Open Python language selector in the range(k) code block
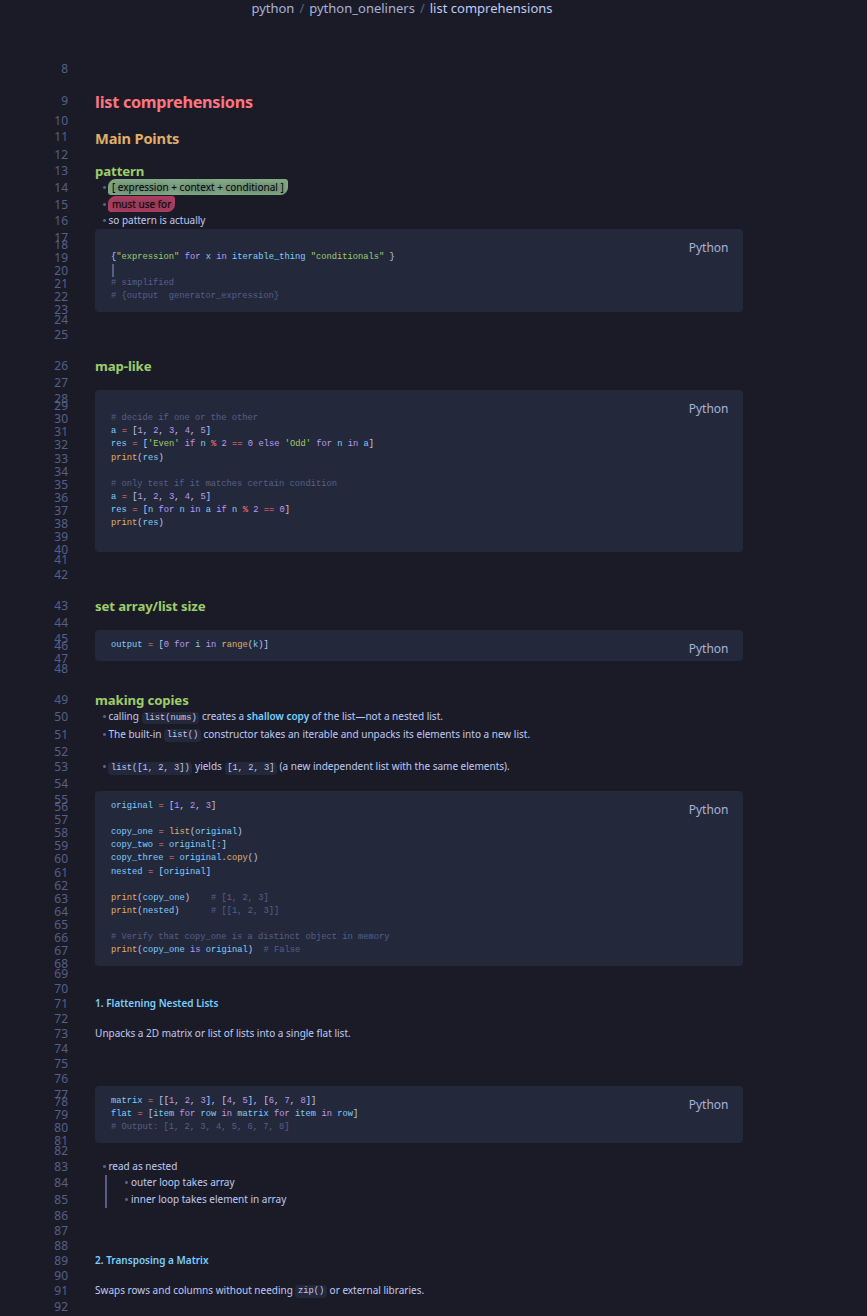The image size is (867, 1316). (x=708, y=649)
